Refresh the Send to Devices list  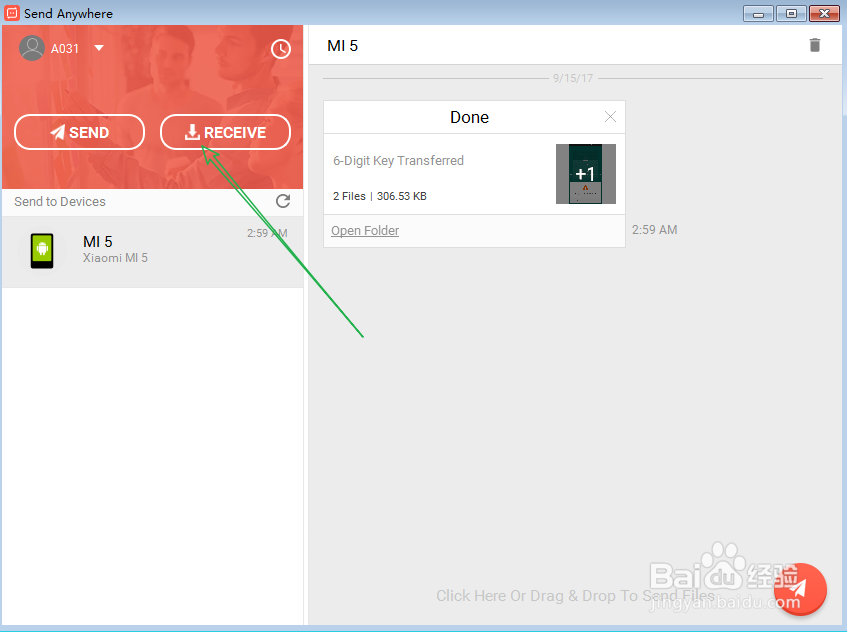click(x=283, y=201)
